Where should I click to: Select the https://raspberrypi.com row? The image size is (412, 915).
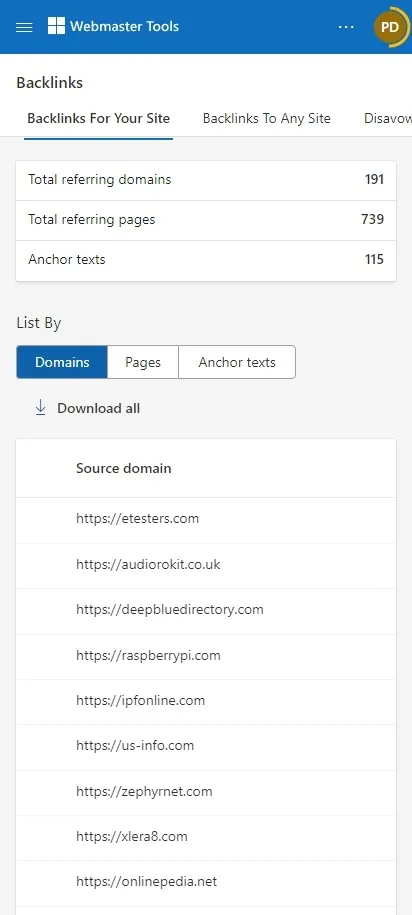point(206,655)
